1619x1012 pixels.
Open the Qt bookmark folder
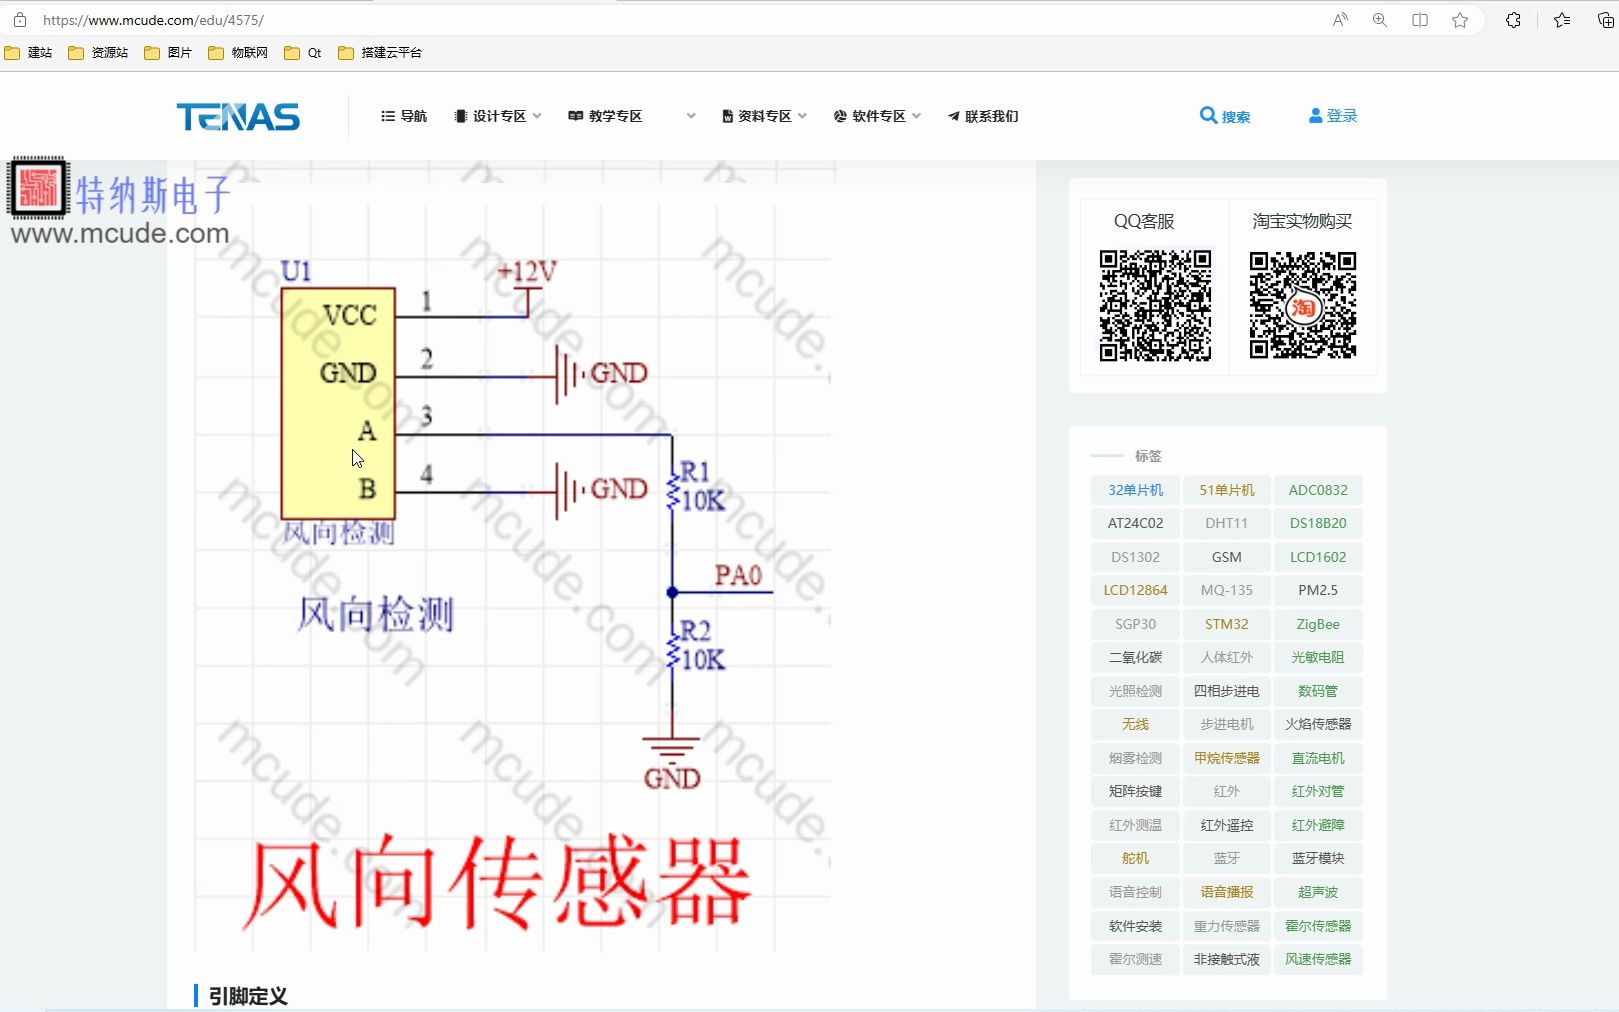click(303, 53)
